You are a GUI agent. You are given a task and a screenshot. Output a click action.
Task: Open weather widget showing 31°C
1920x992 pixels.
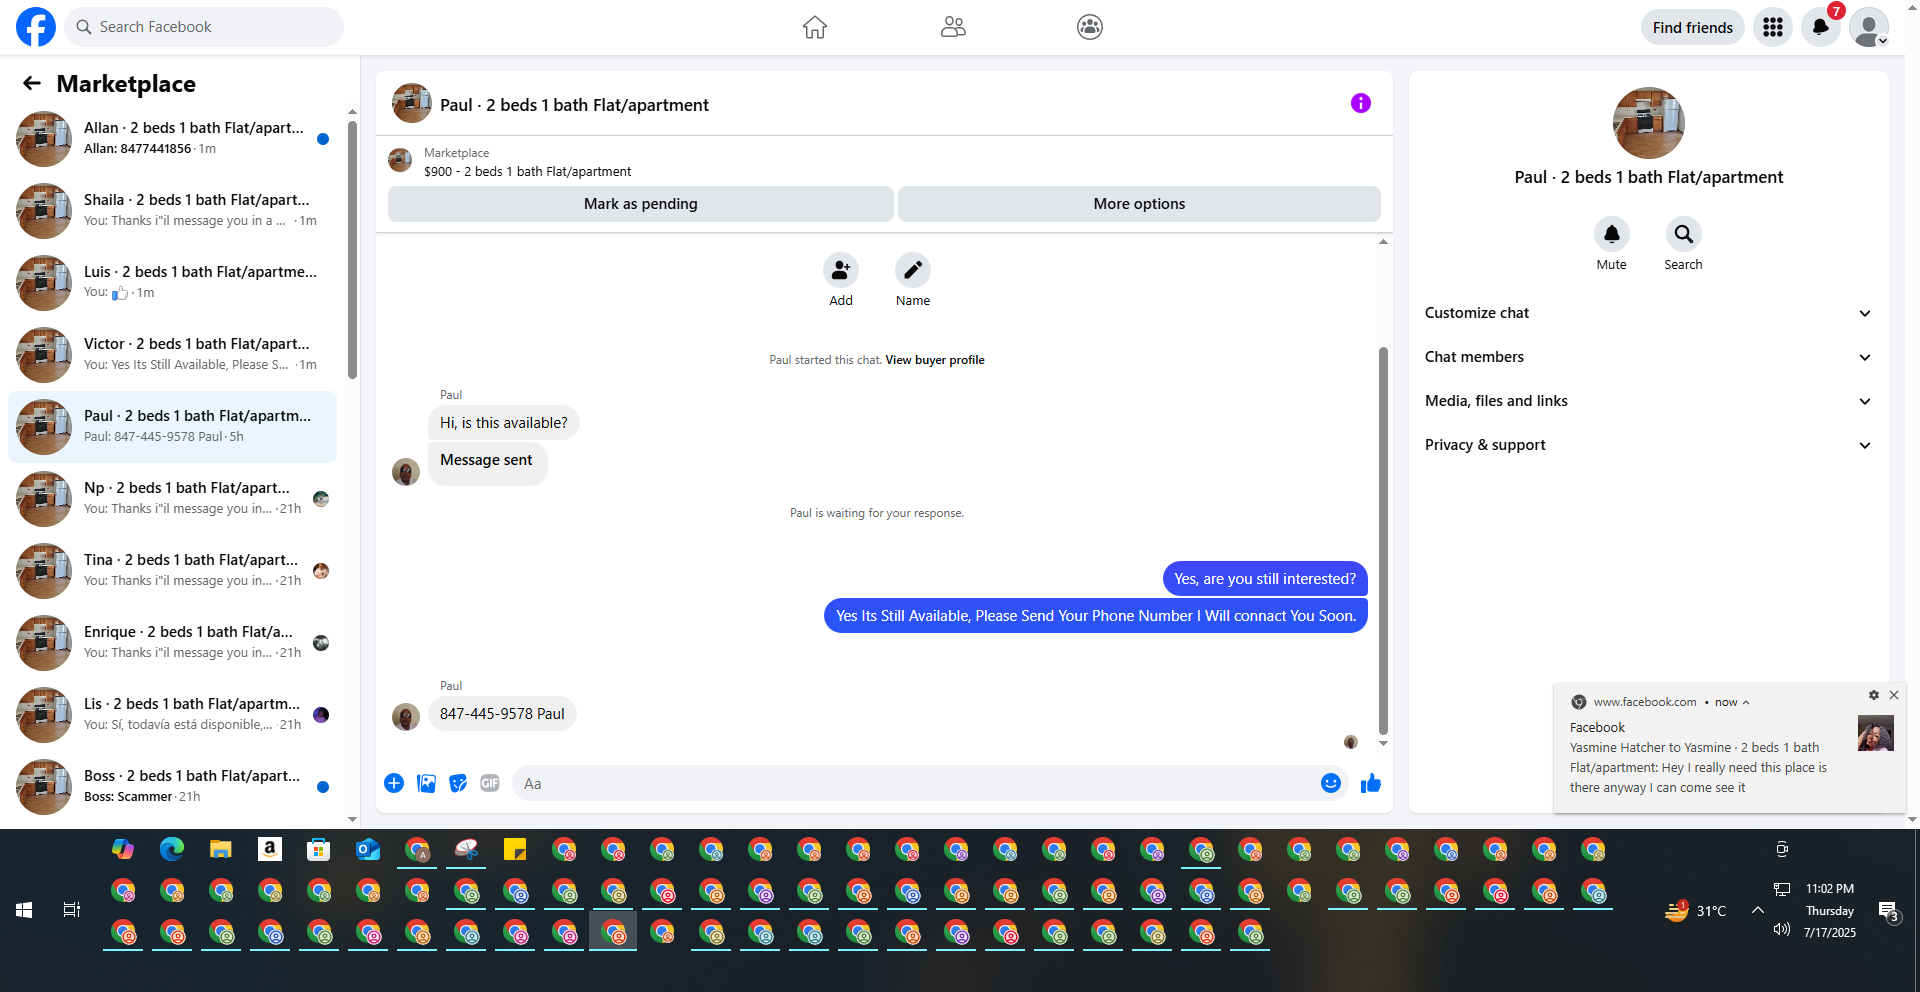[x=1695, y=910]
